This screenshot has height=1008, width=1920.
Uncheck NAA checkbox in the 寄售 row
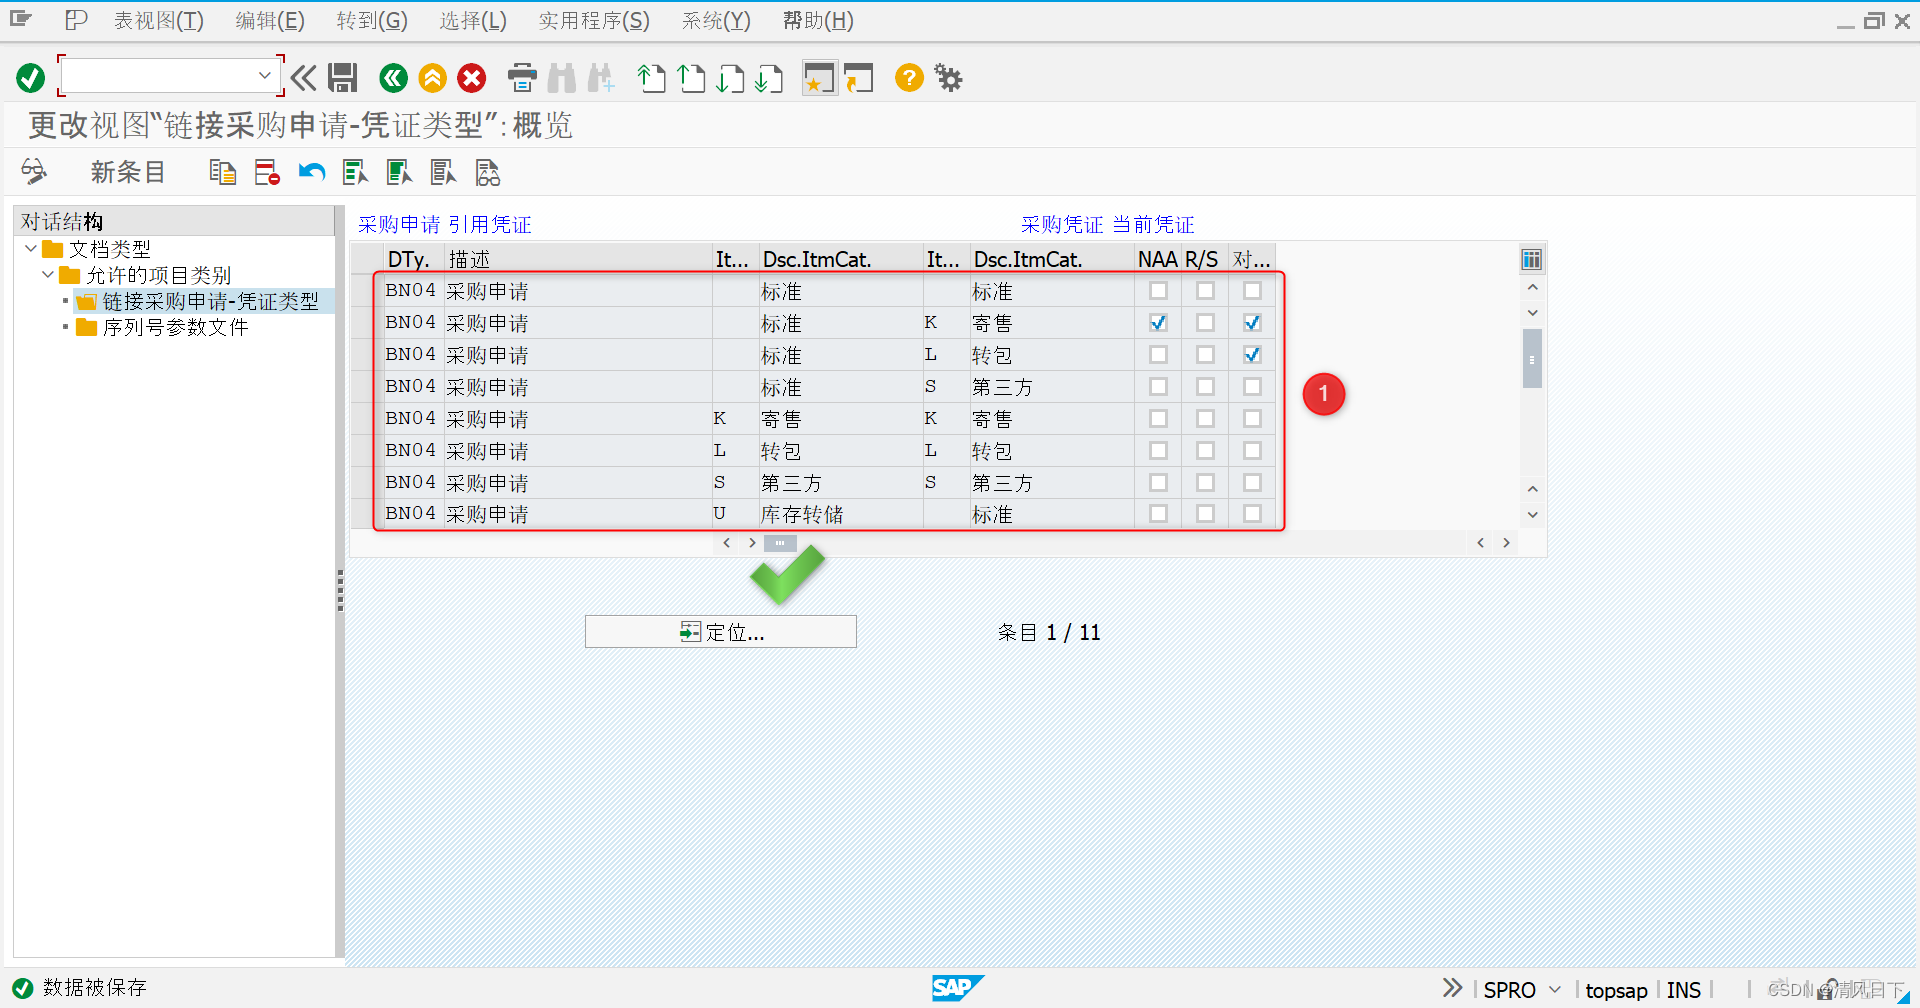tap(1157, 322)
